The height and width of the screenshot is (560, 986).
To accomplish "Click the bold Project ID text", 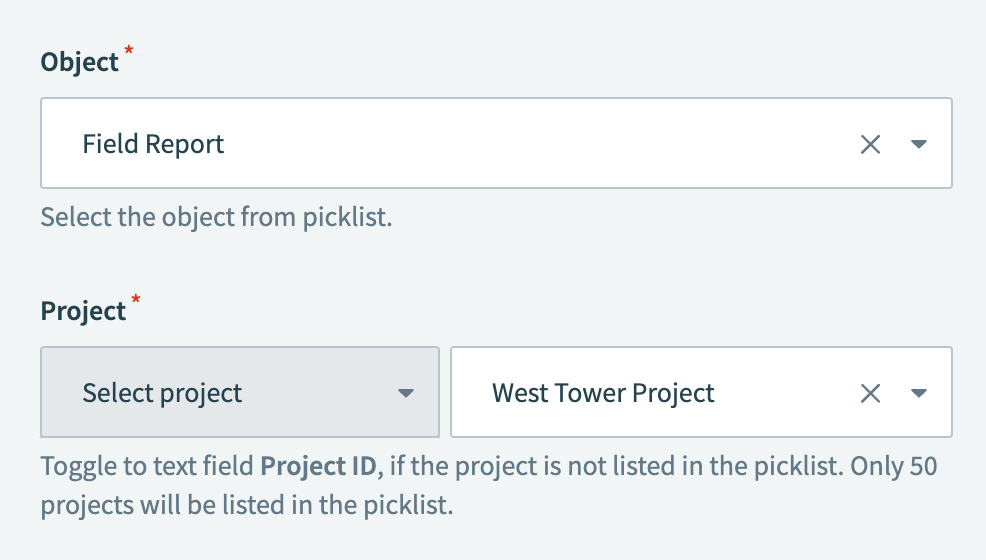I will point(317,466).
